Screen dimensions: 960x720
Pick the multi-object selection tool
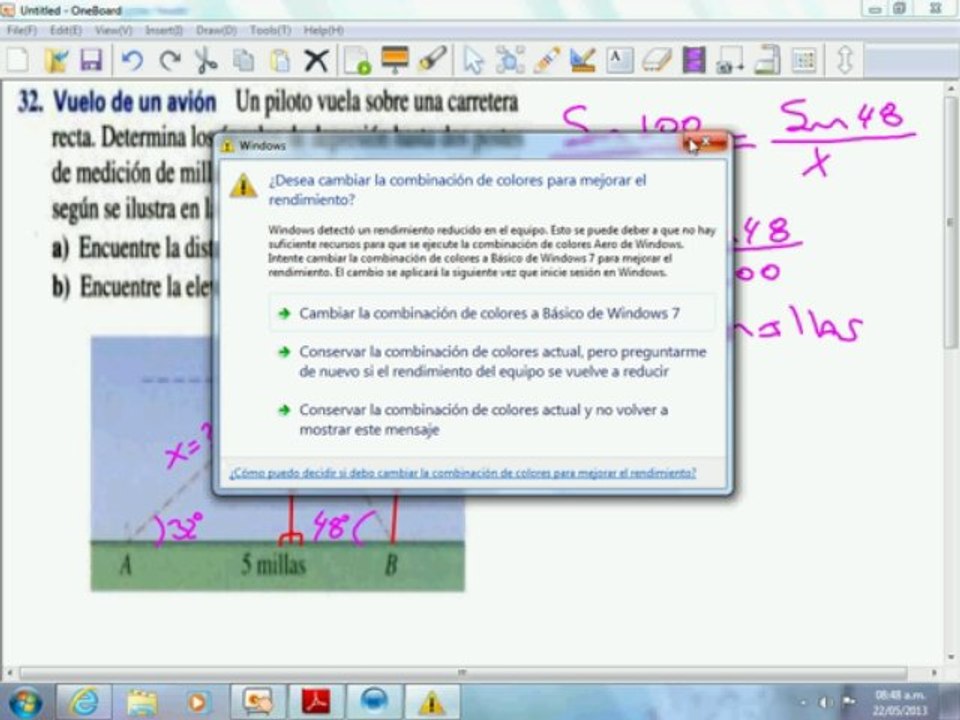509,61
